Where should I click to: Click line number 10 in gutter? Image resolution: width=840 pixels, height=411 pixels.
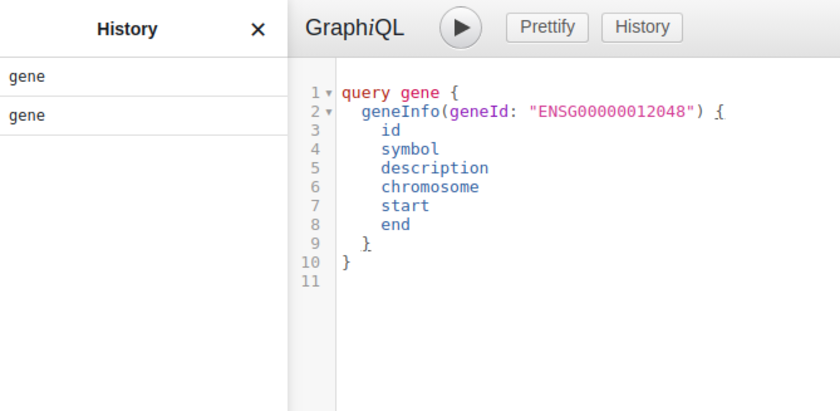pos(310,262)
